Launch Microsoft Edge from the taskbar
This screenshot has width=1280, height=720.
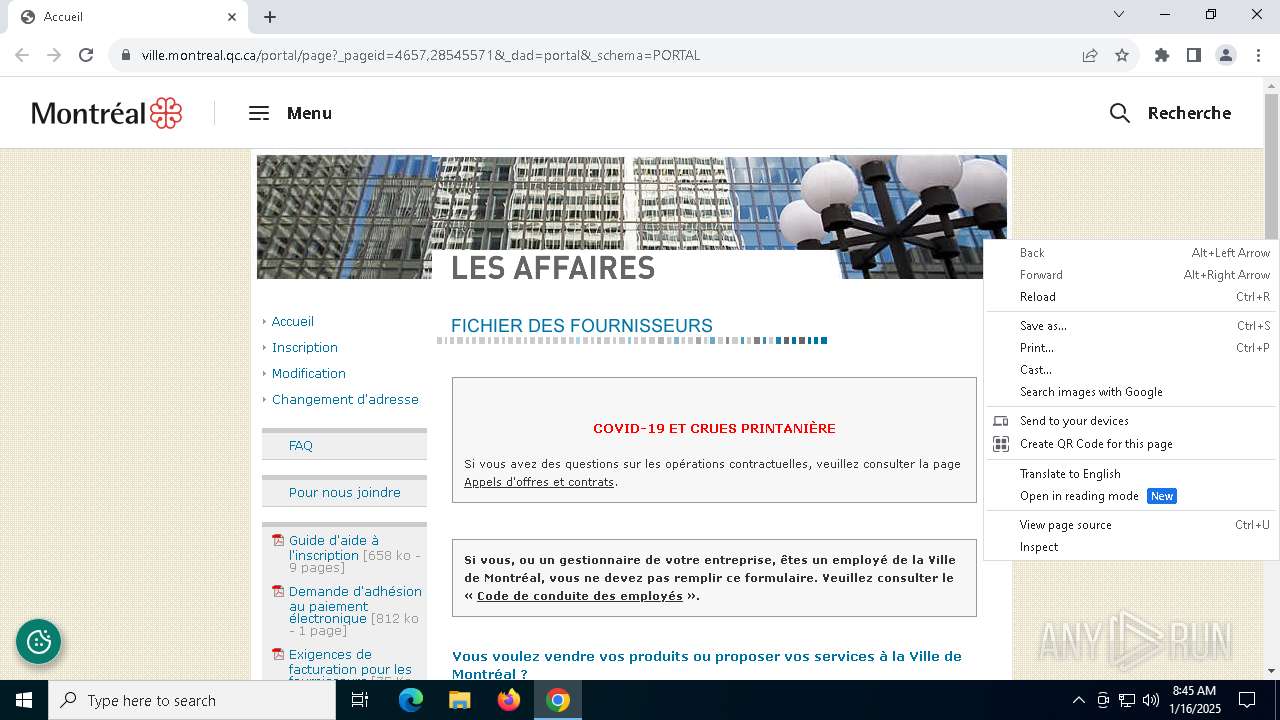pyautogui.click(x=411, y=700)
